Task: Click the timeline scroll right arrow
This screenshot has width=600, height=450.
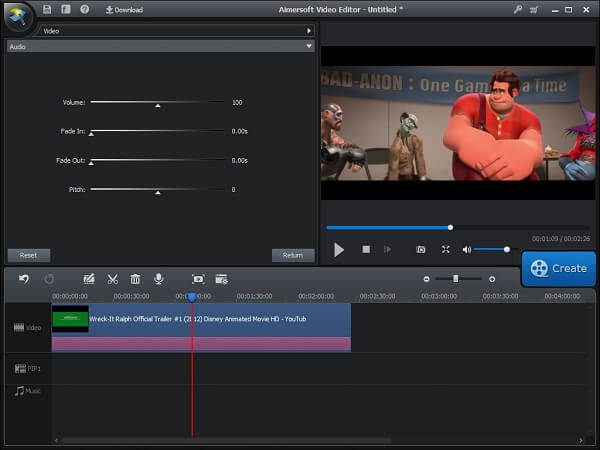Action: coord(581,440)
